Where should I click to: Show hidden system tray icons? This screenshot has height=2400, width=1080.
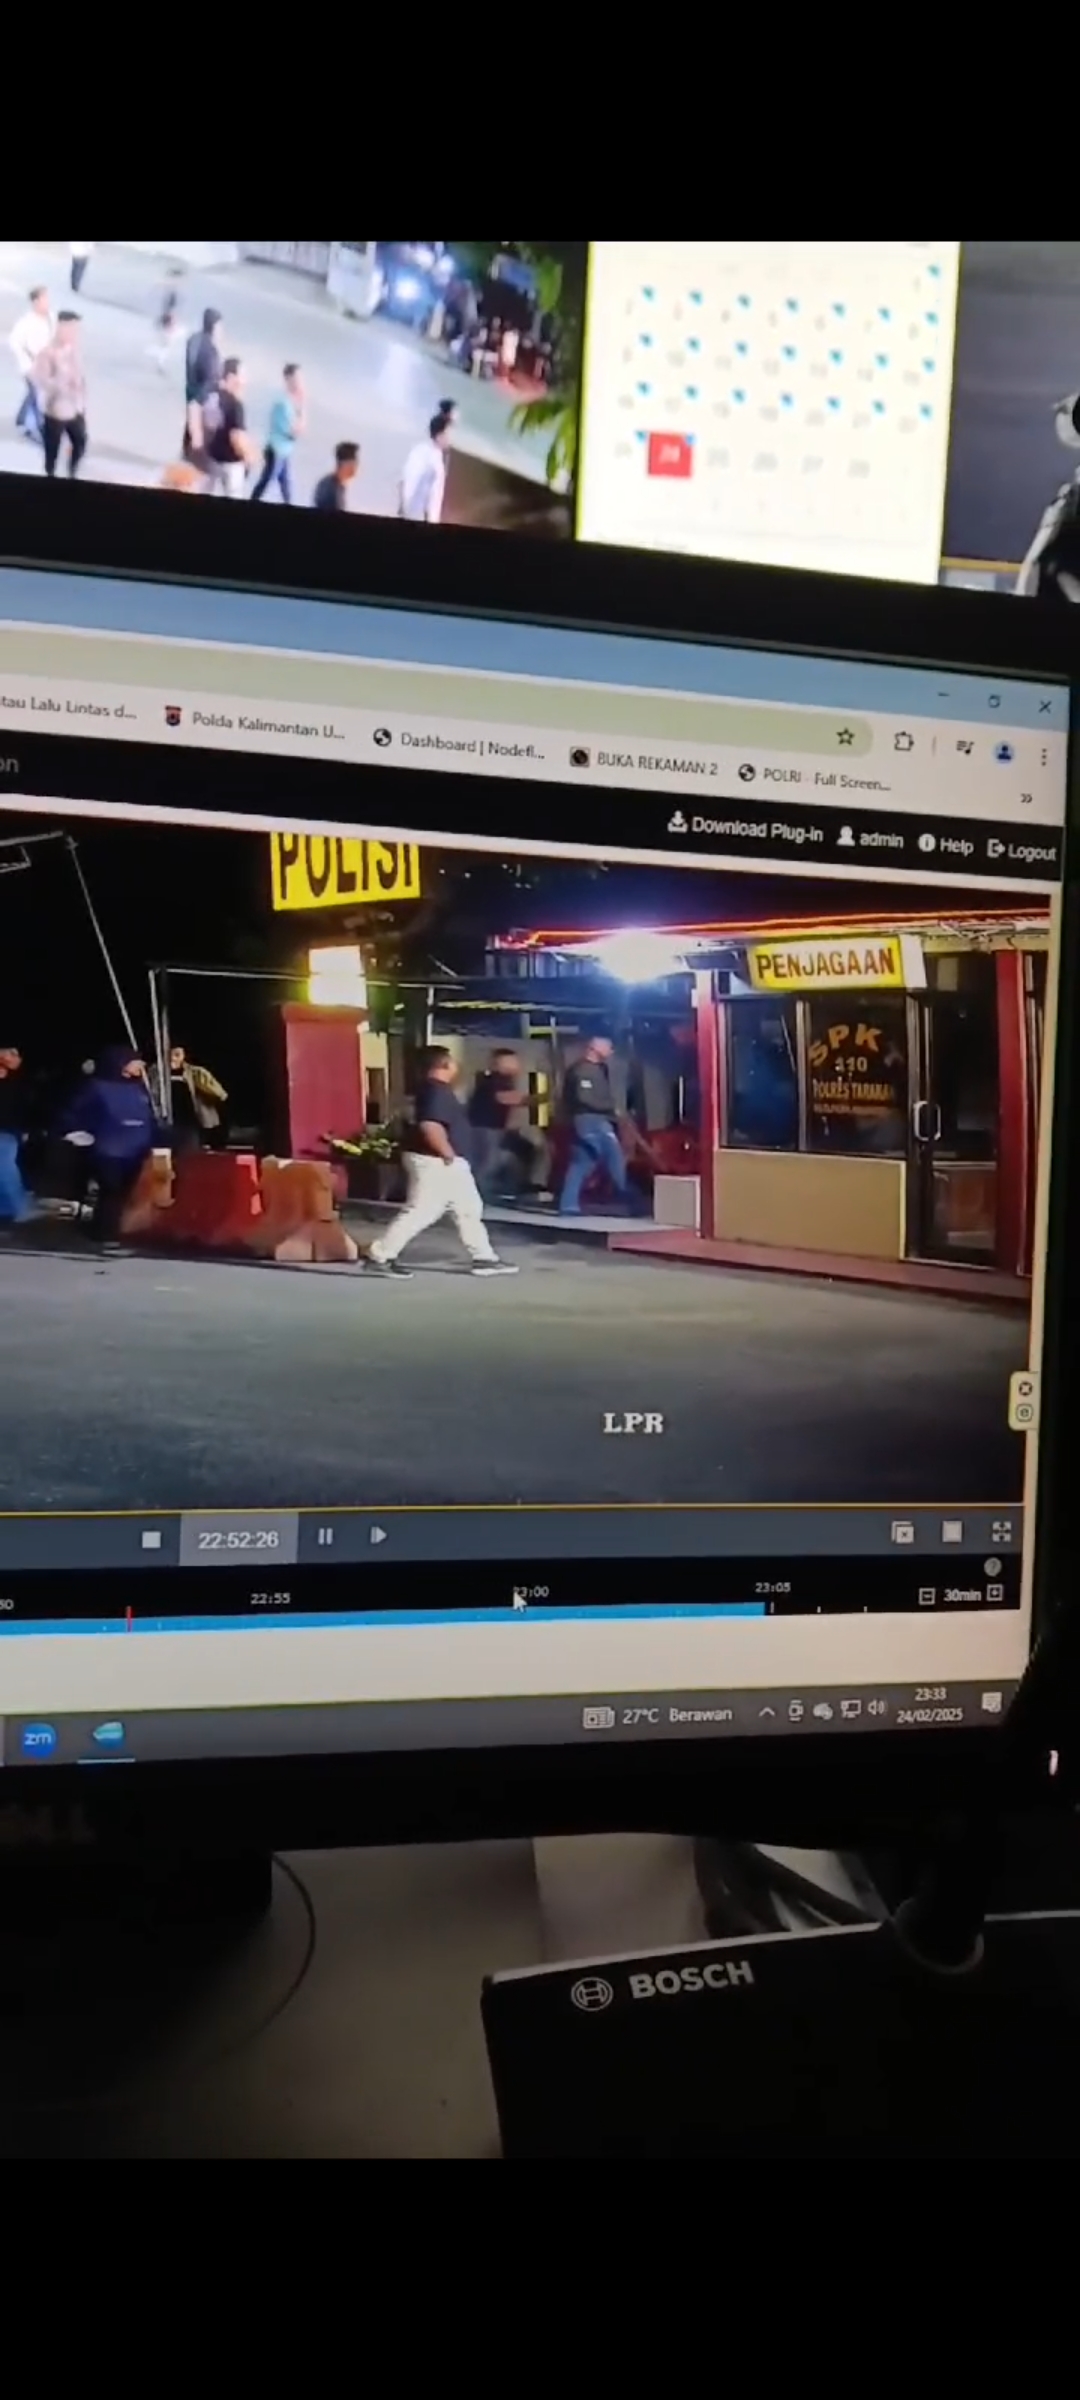pos(766,1712)
